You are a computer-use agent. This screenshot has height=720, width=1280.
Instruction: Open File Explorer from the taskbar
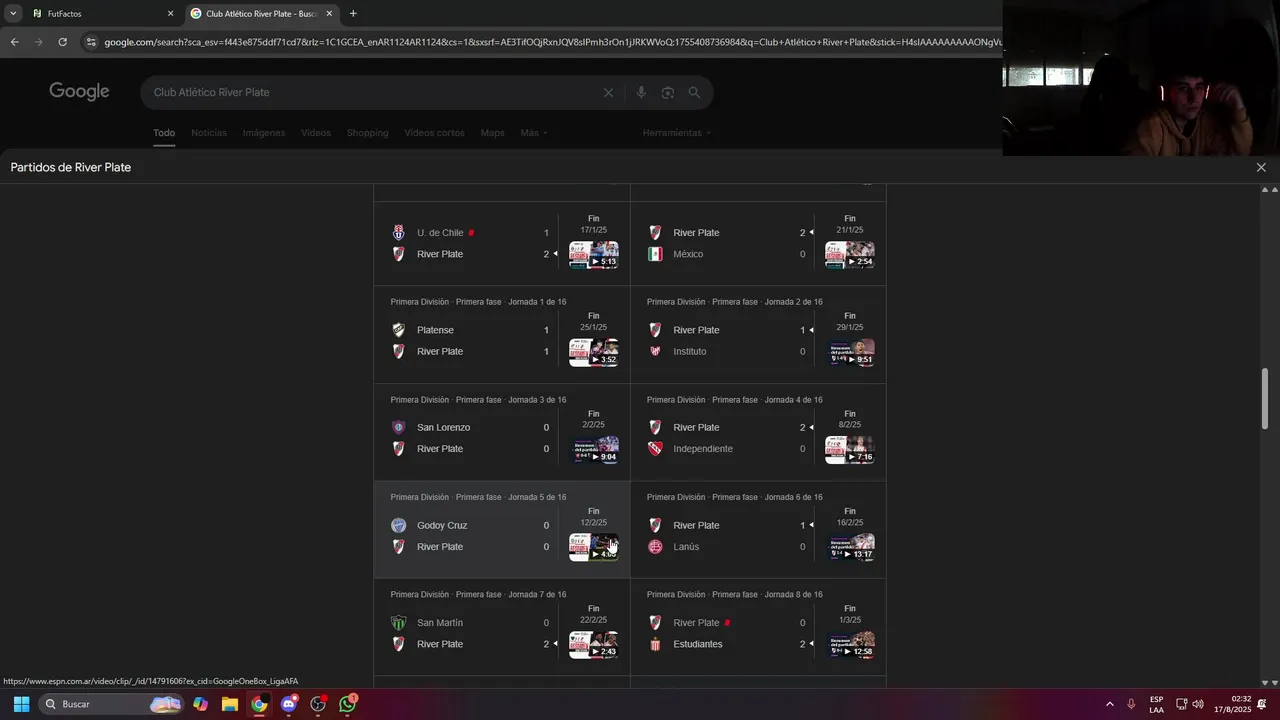[230, 704]
